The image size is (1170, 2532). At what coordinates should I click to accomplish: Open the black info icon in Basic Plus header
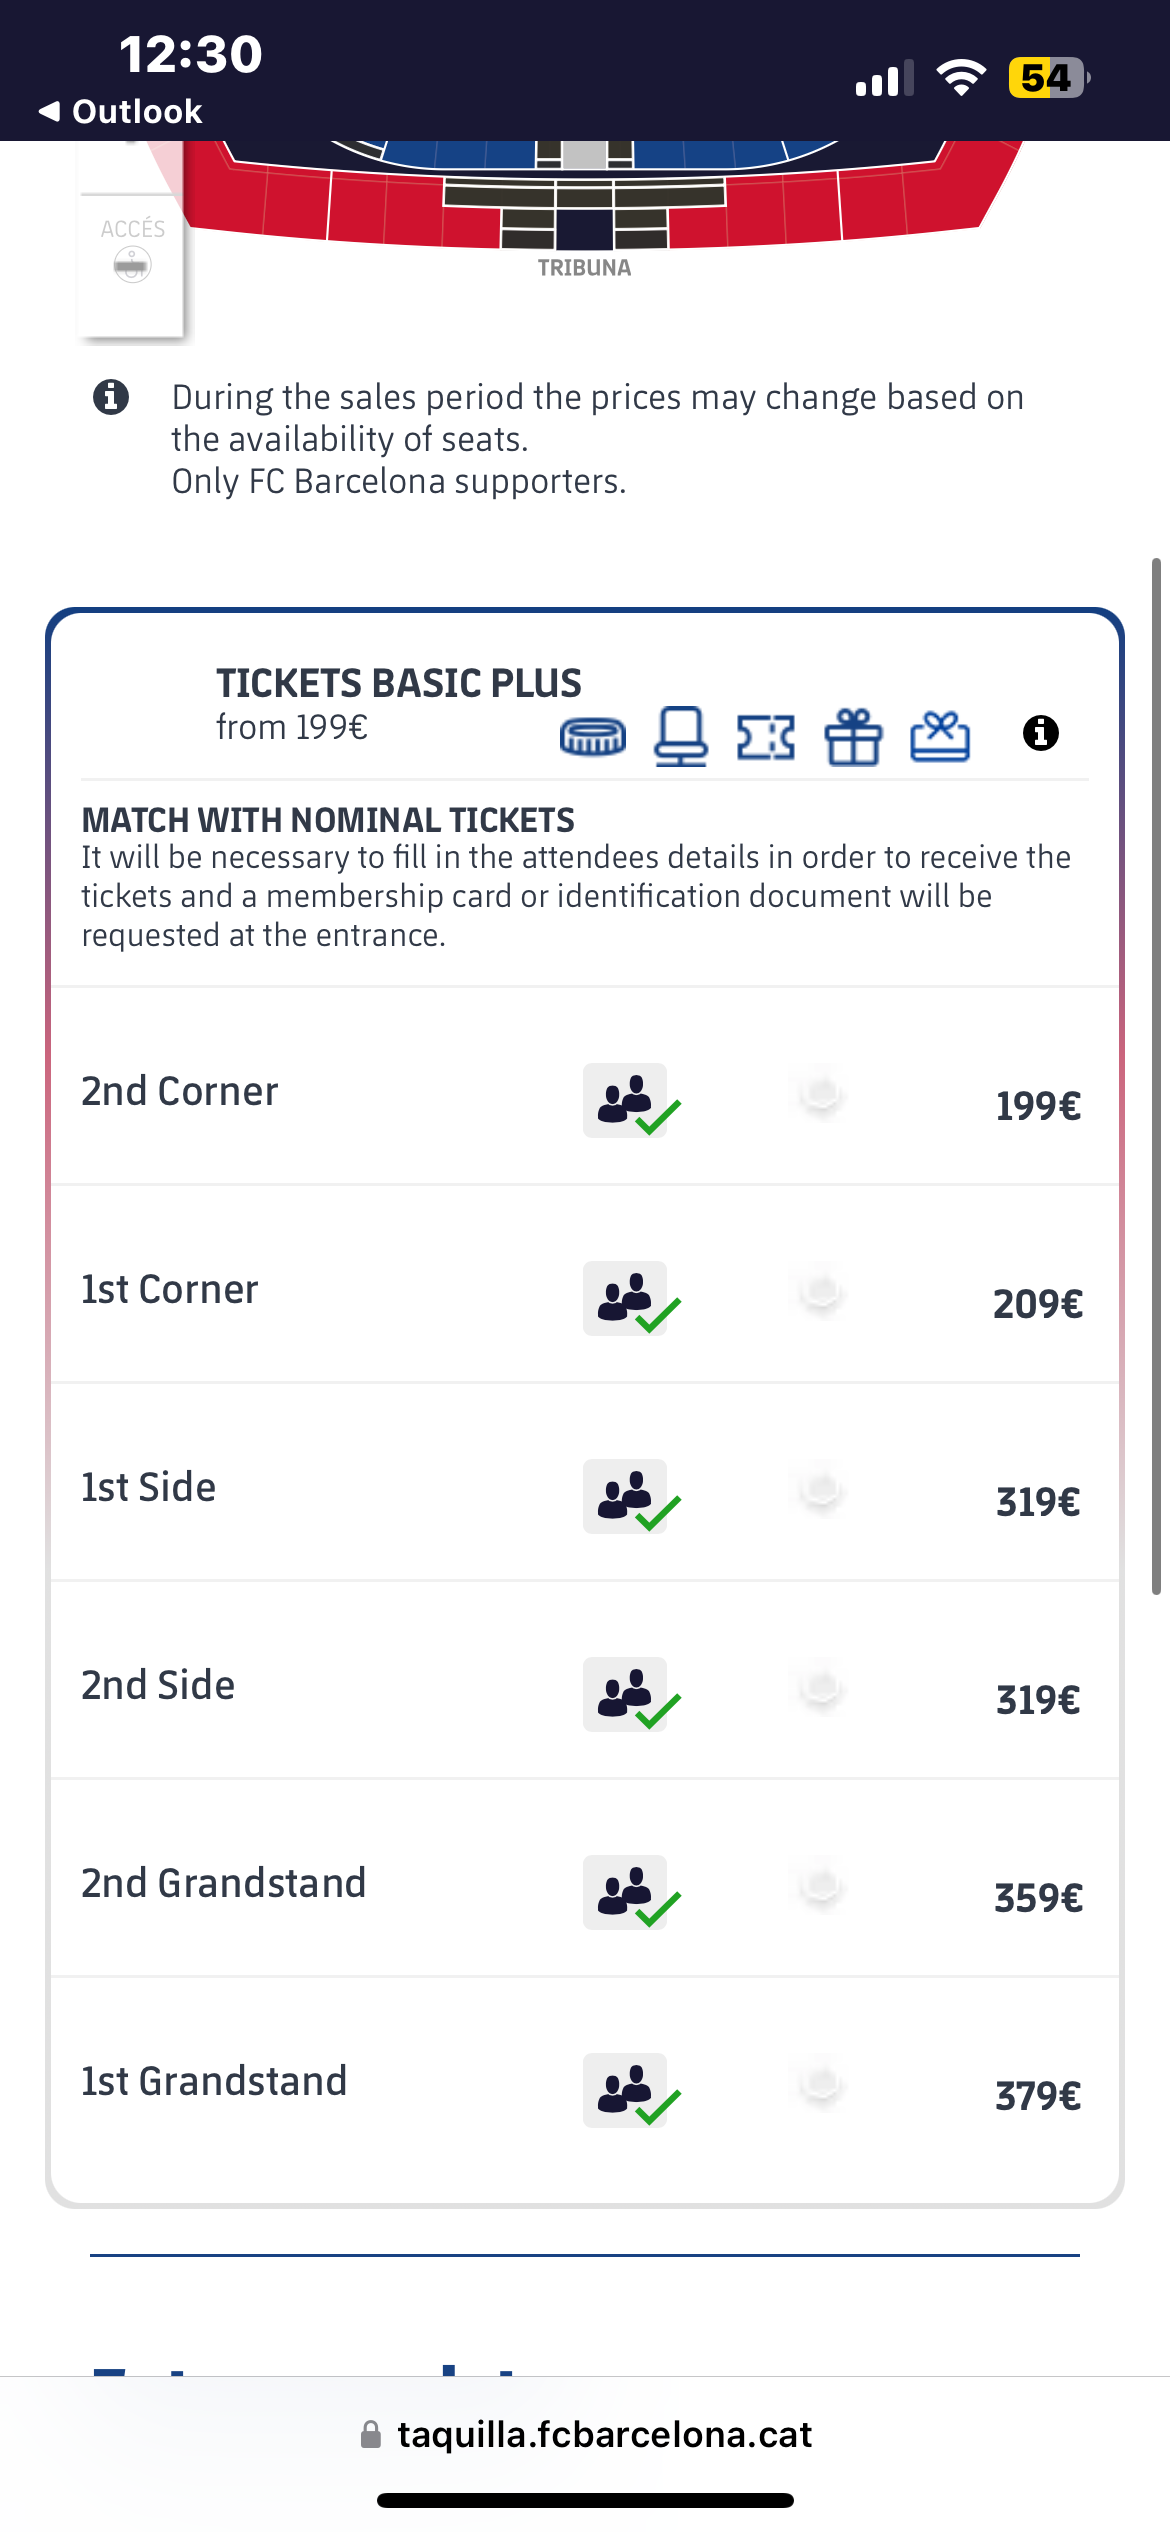point(1041,733)
